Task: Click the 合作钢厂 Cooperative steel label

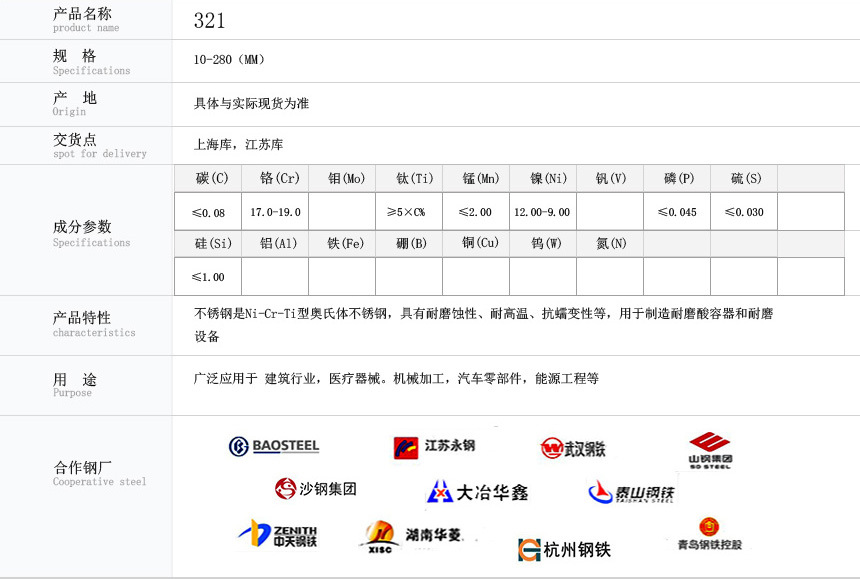Action: tap(99, 473)
